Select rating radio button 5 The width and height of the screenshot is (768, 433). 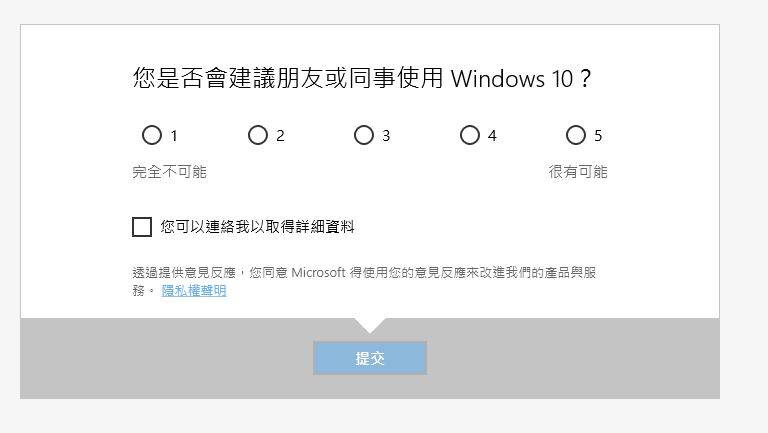pyautogui.click(x=576, y=135)
